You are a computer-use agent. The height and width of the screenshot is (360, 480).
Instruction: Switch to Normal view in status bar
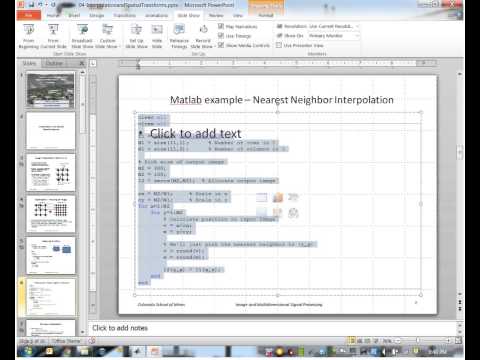352,341
